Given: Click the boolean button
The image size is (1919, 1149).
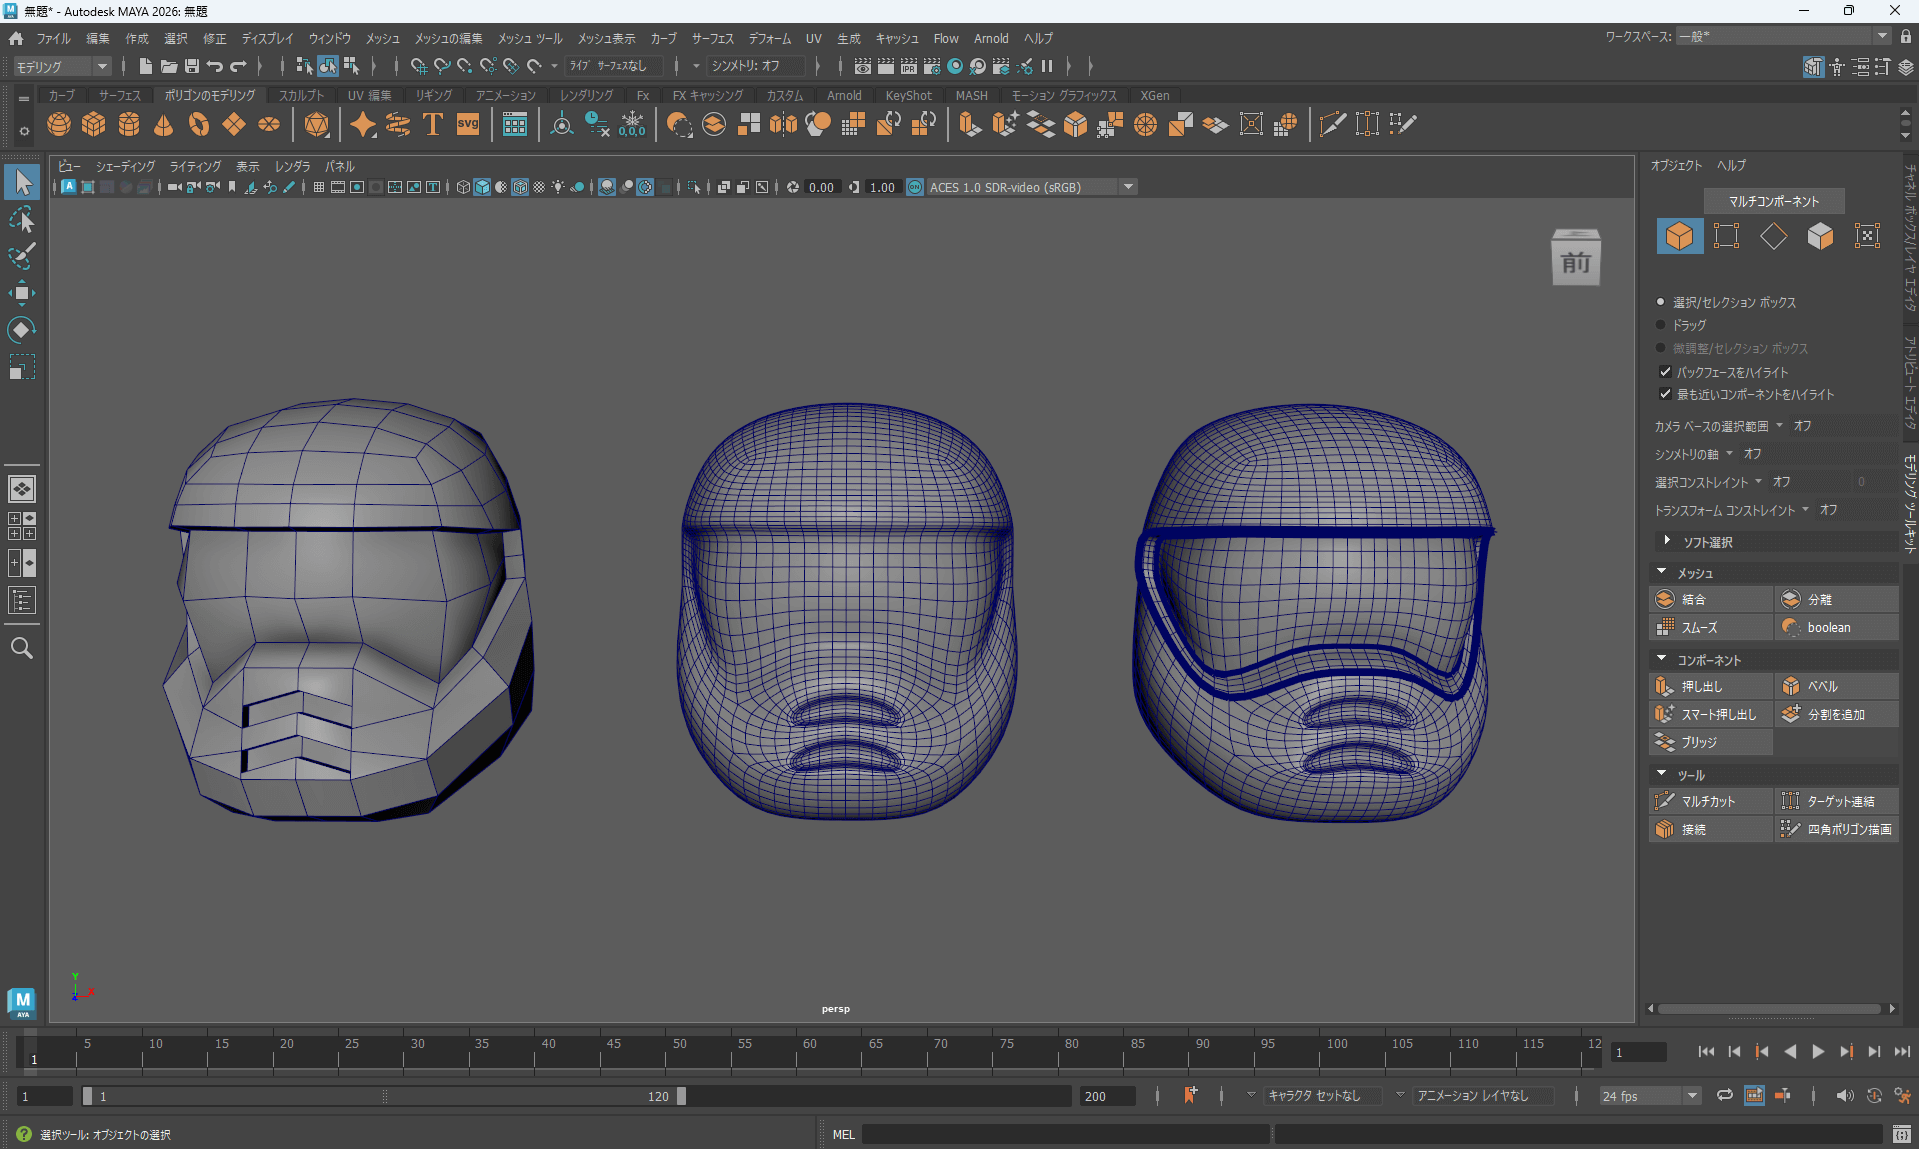Looking at the screenshot, I should 1836,627.
